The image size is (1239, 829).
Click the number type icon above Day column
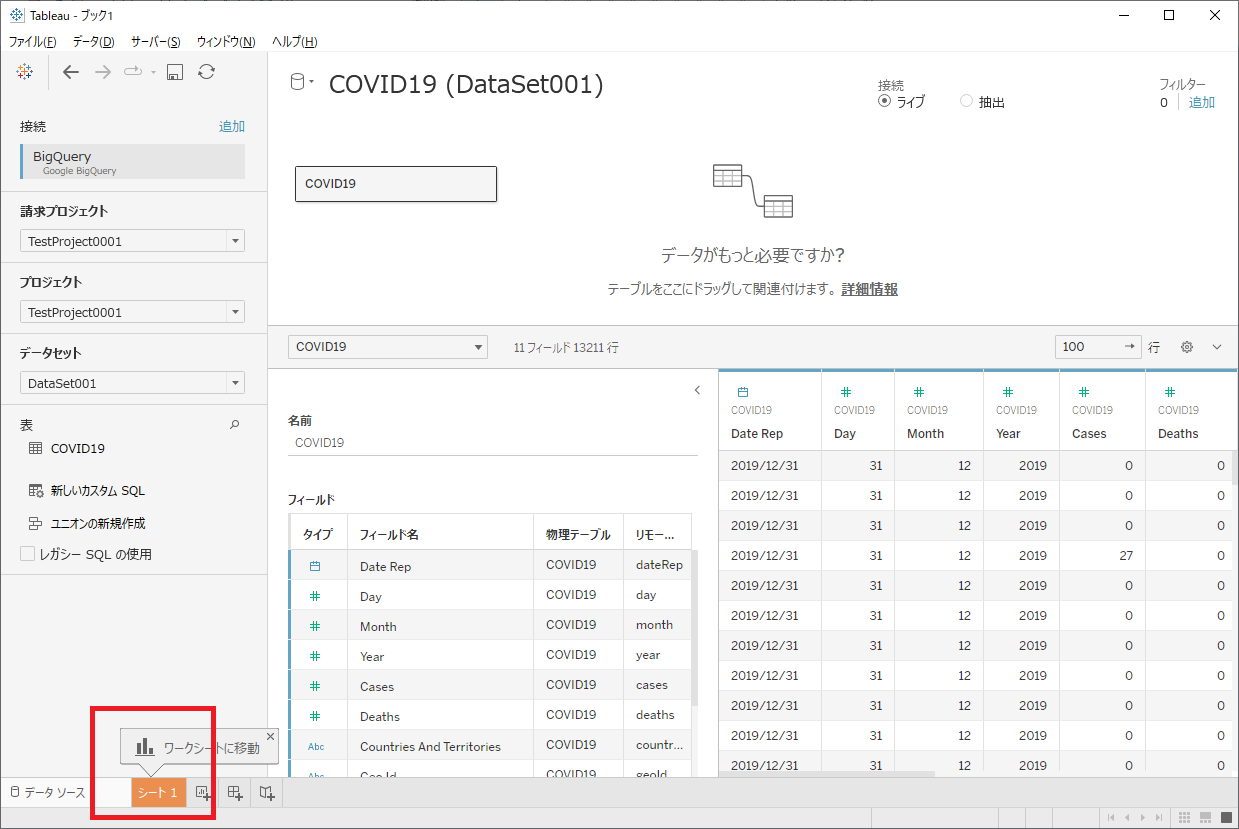(845, 392)
